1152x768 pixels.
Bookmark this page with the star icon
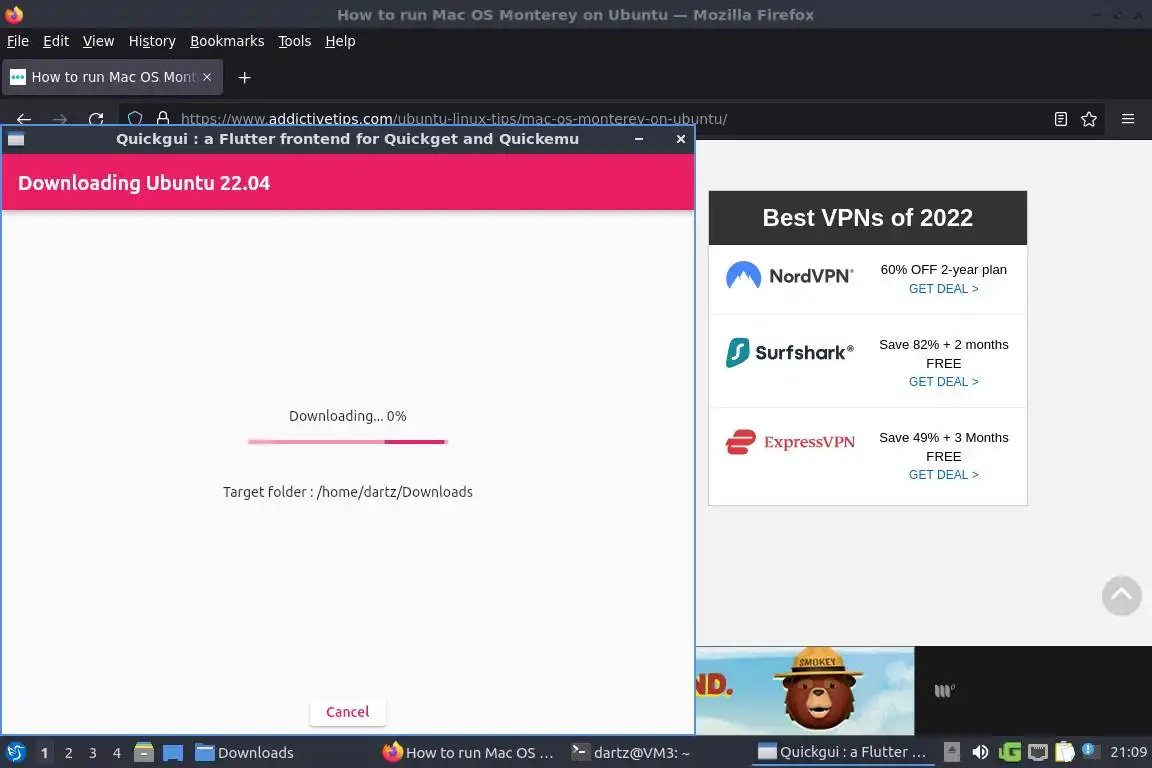click(1089, 119)
